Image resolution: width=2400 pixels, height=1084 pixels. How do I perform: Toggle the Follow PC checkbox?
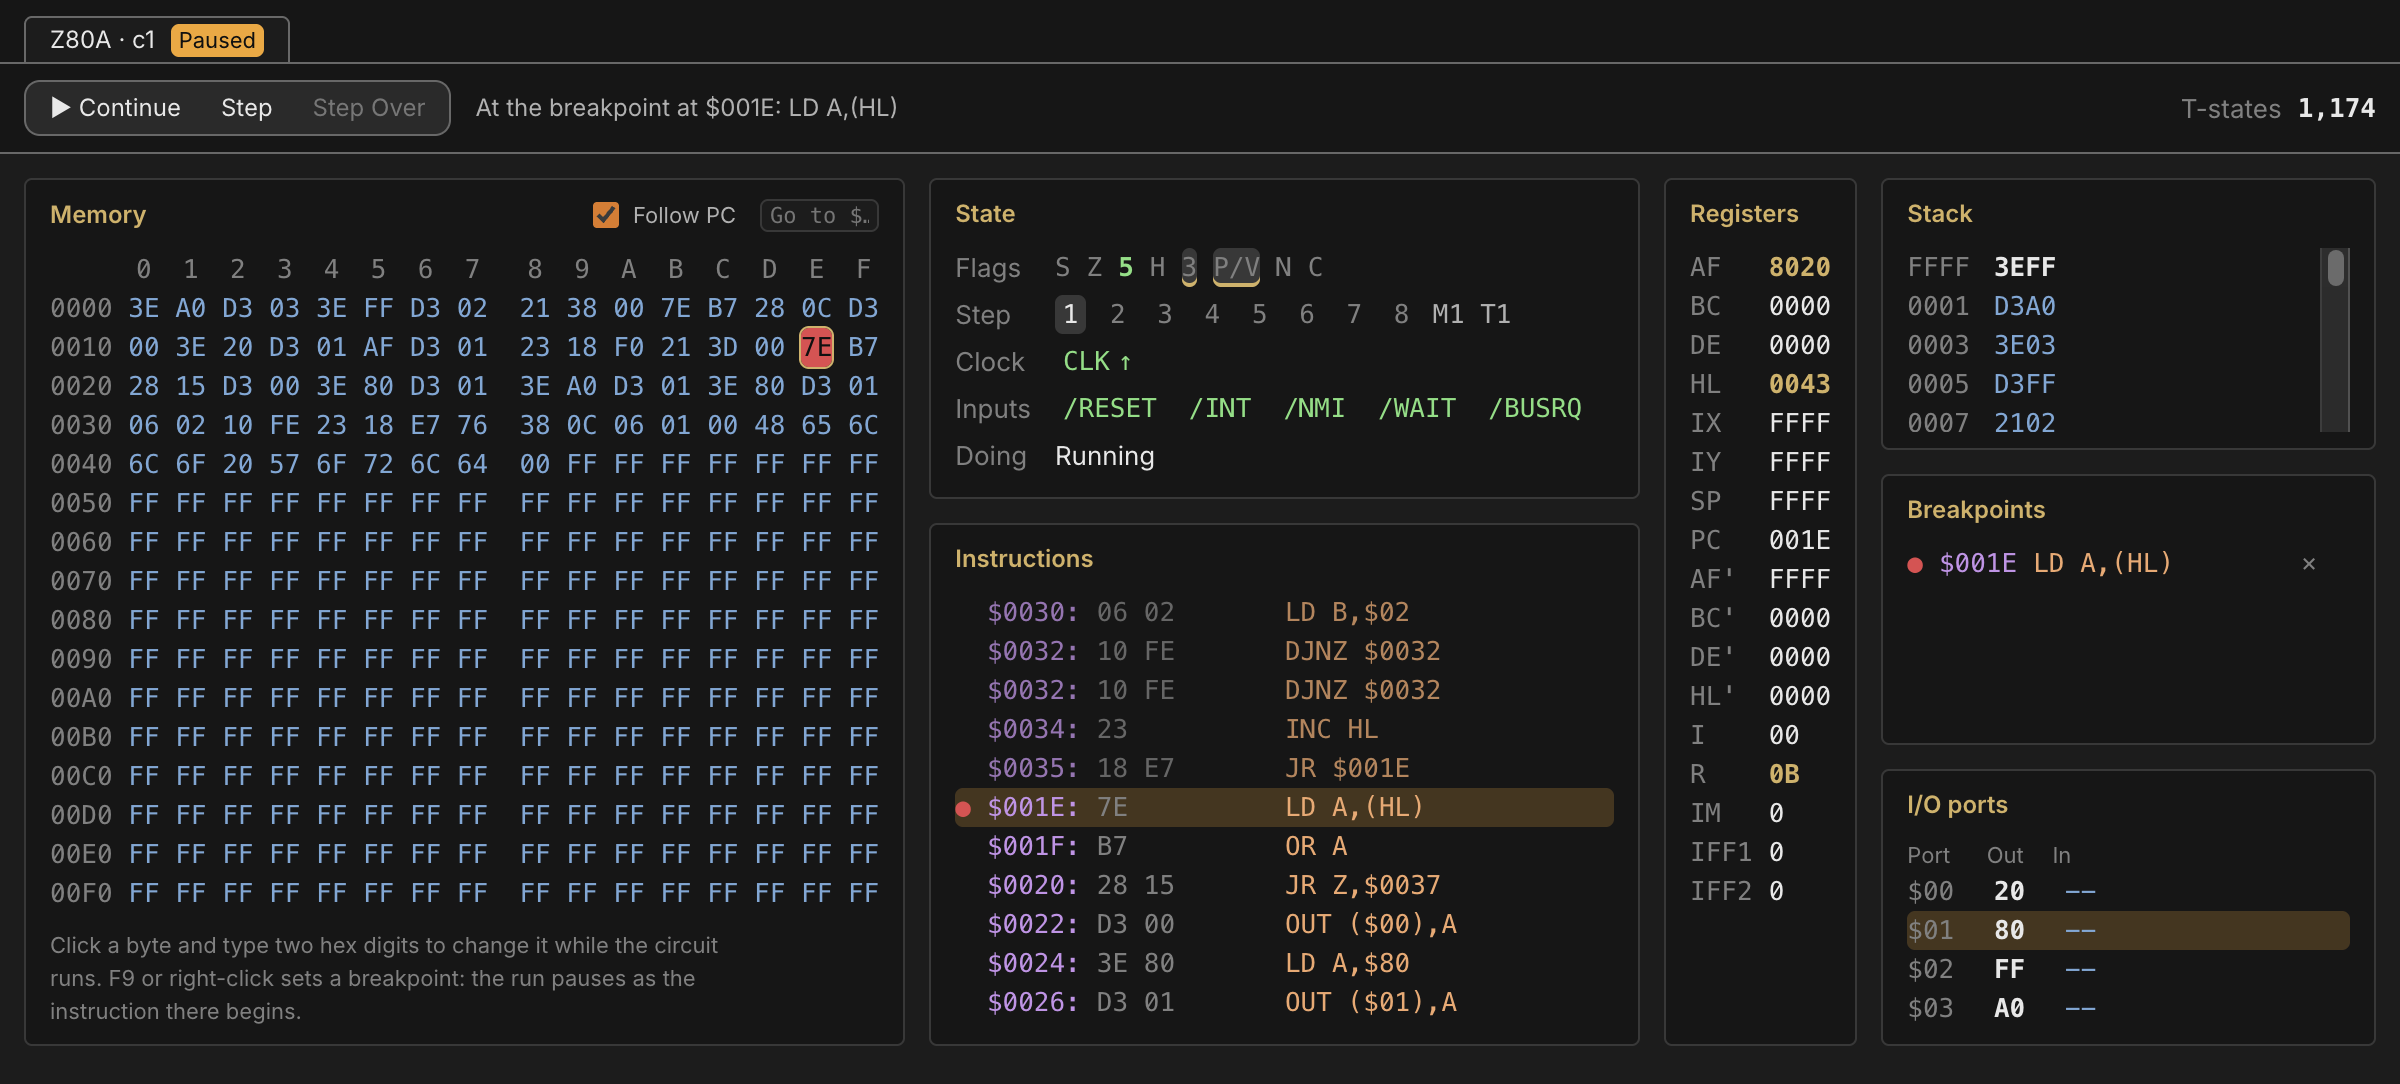[x=605, y=215]
